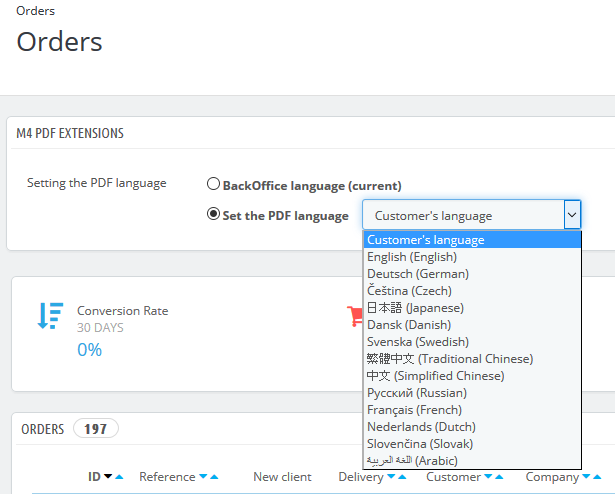Sort Reference column descending arrow
615x494 pixels.
coord(203,476)
